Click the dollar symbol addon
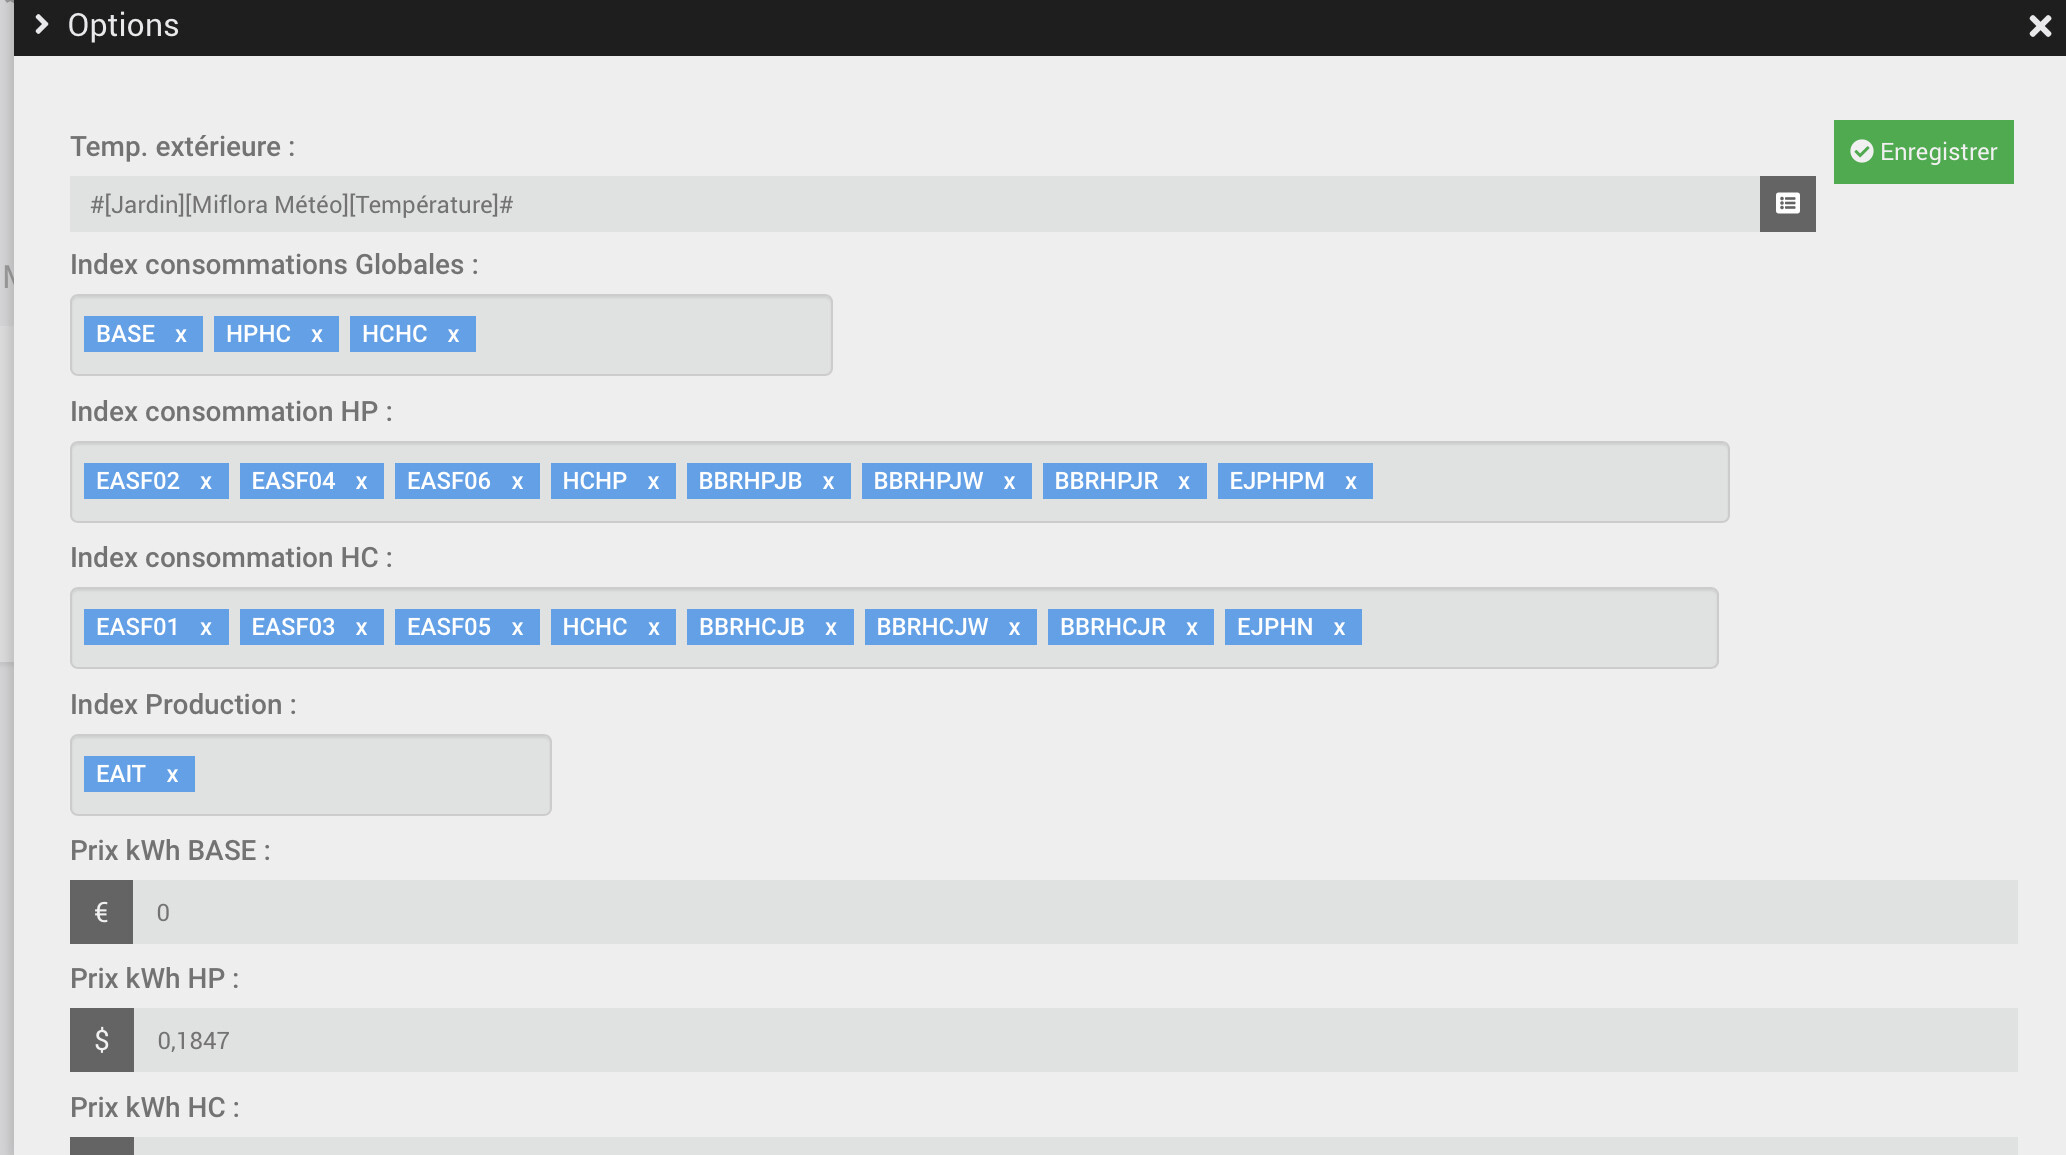Screen dimensions: 2066x1155 (x=101, y=1040)
